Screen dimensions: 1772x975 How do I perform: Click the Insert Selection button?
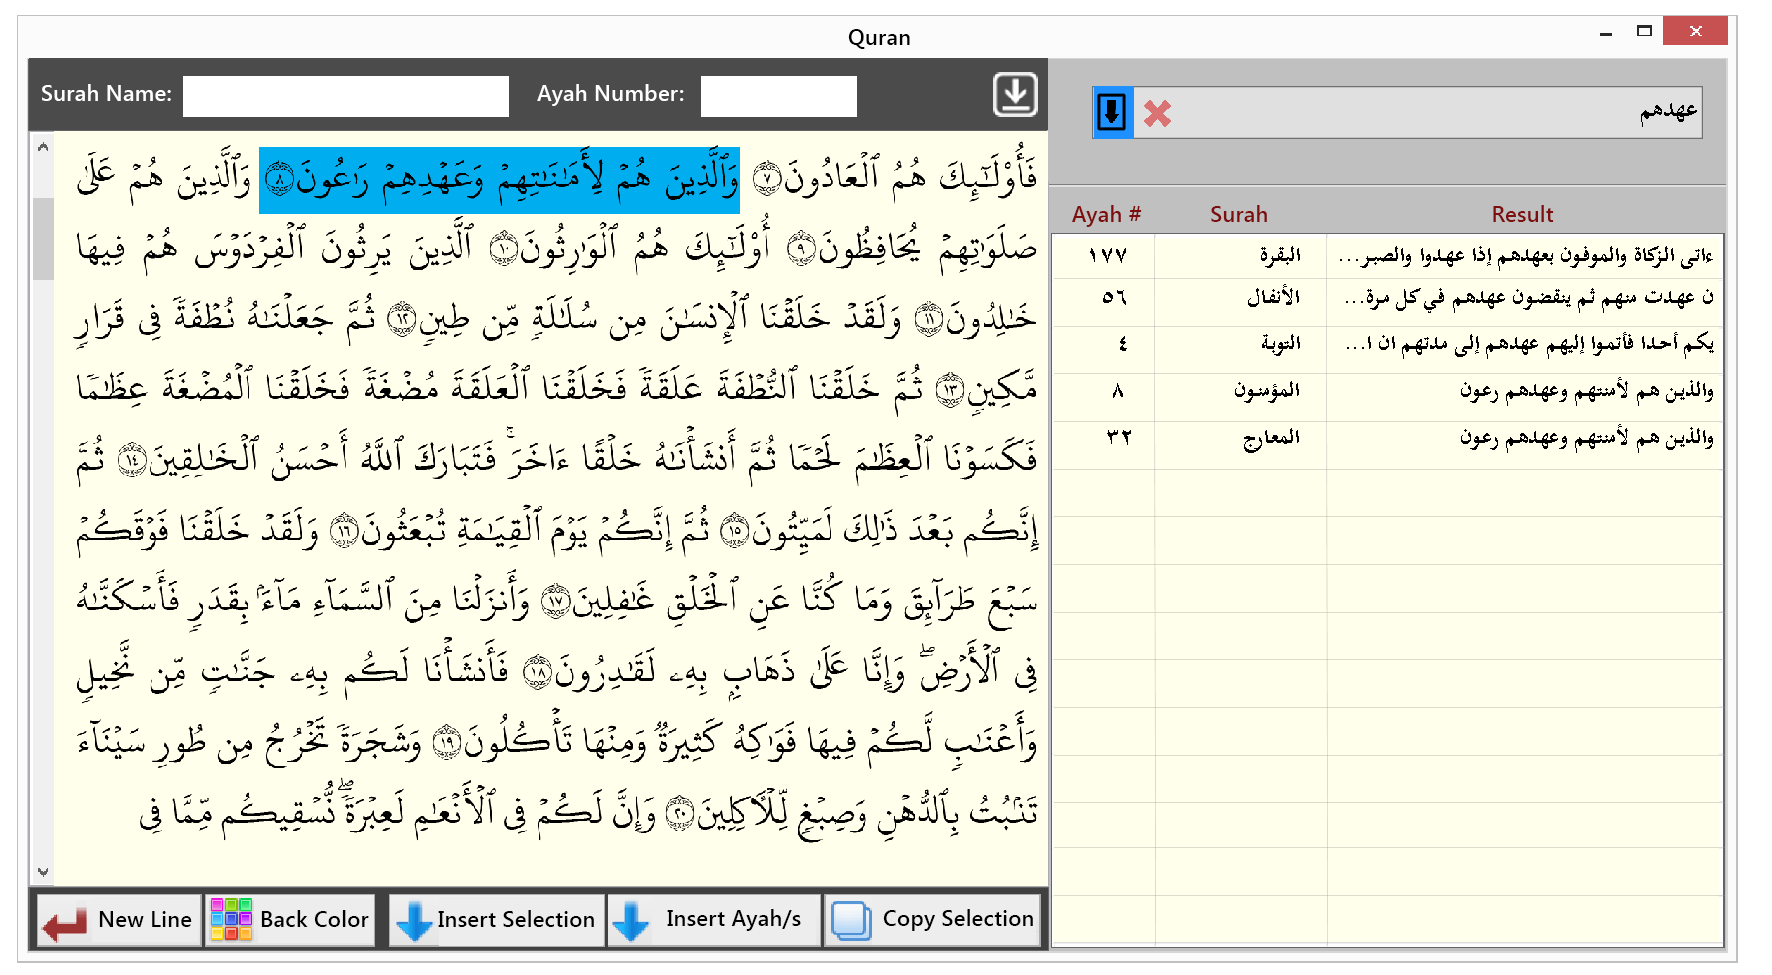(x=497, y=920)
